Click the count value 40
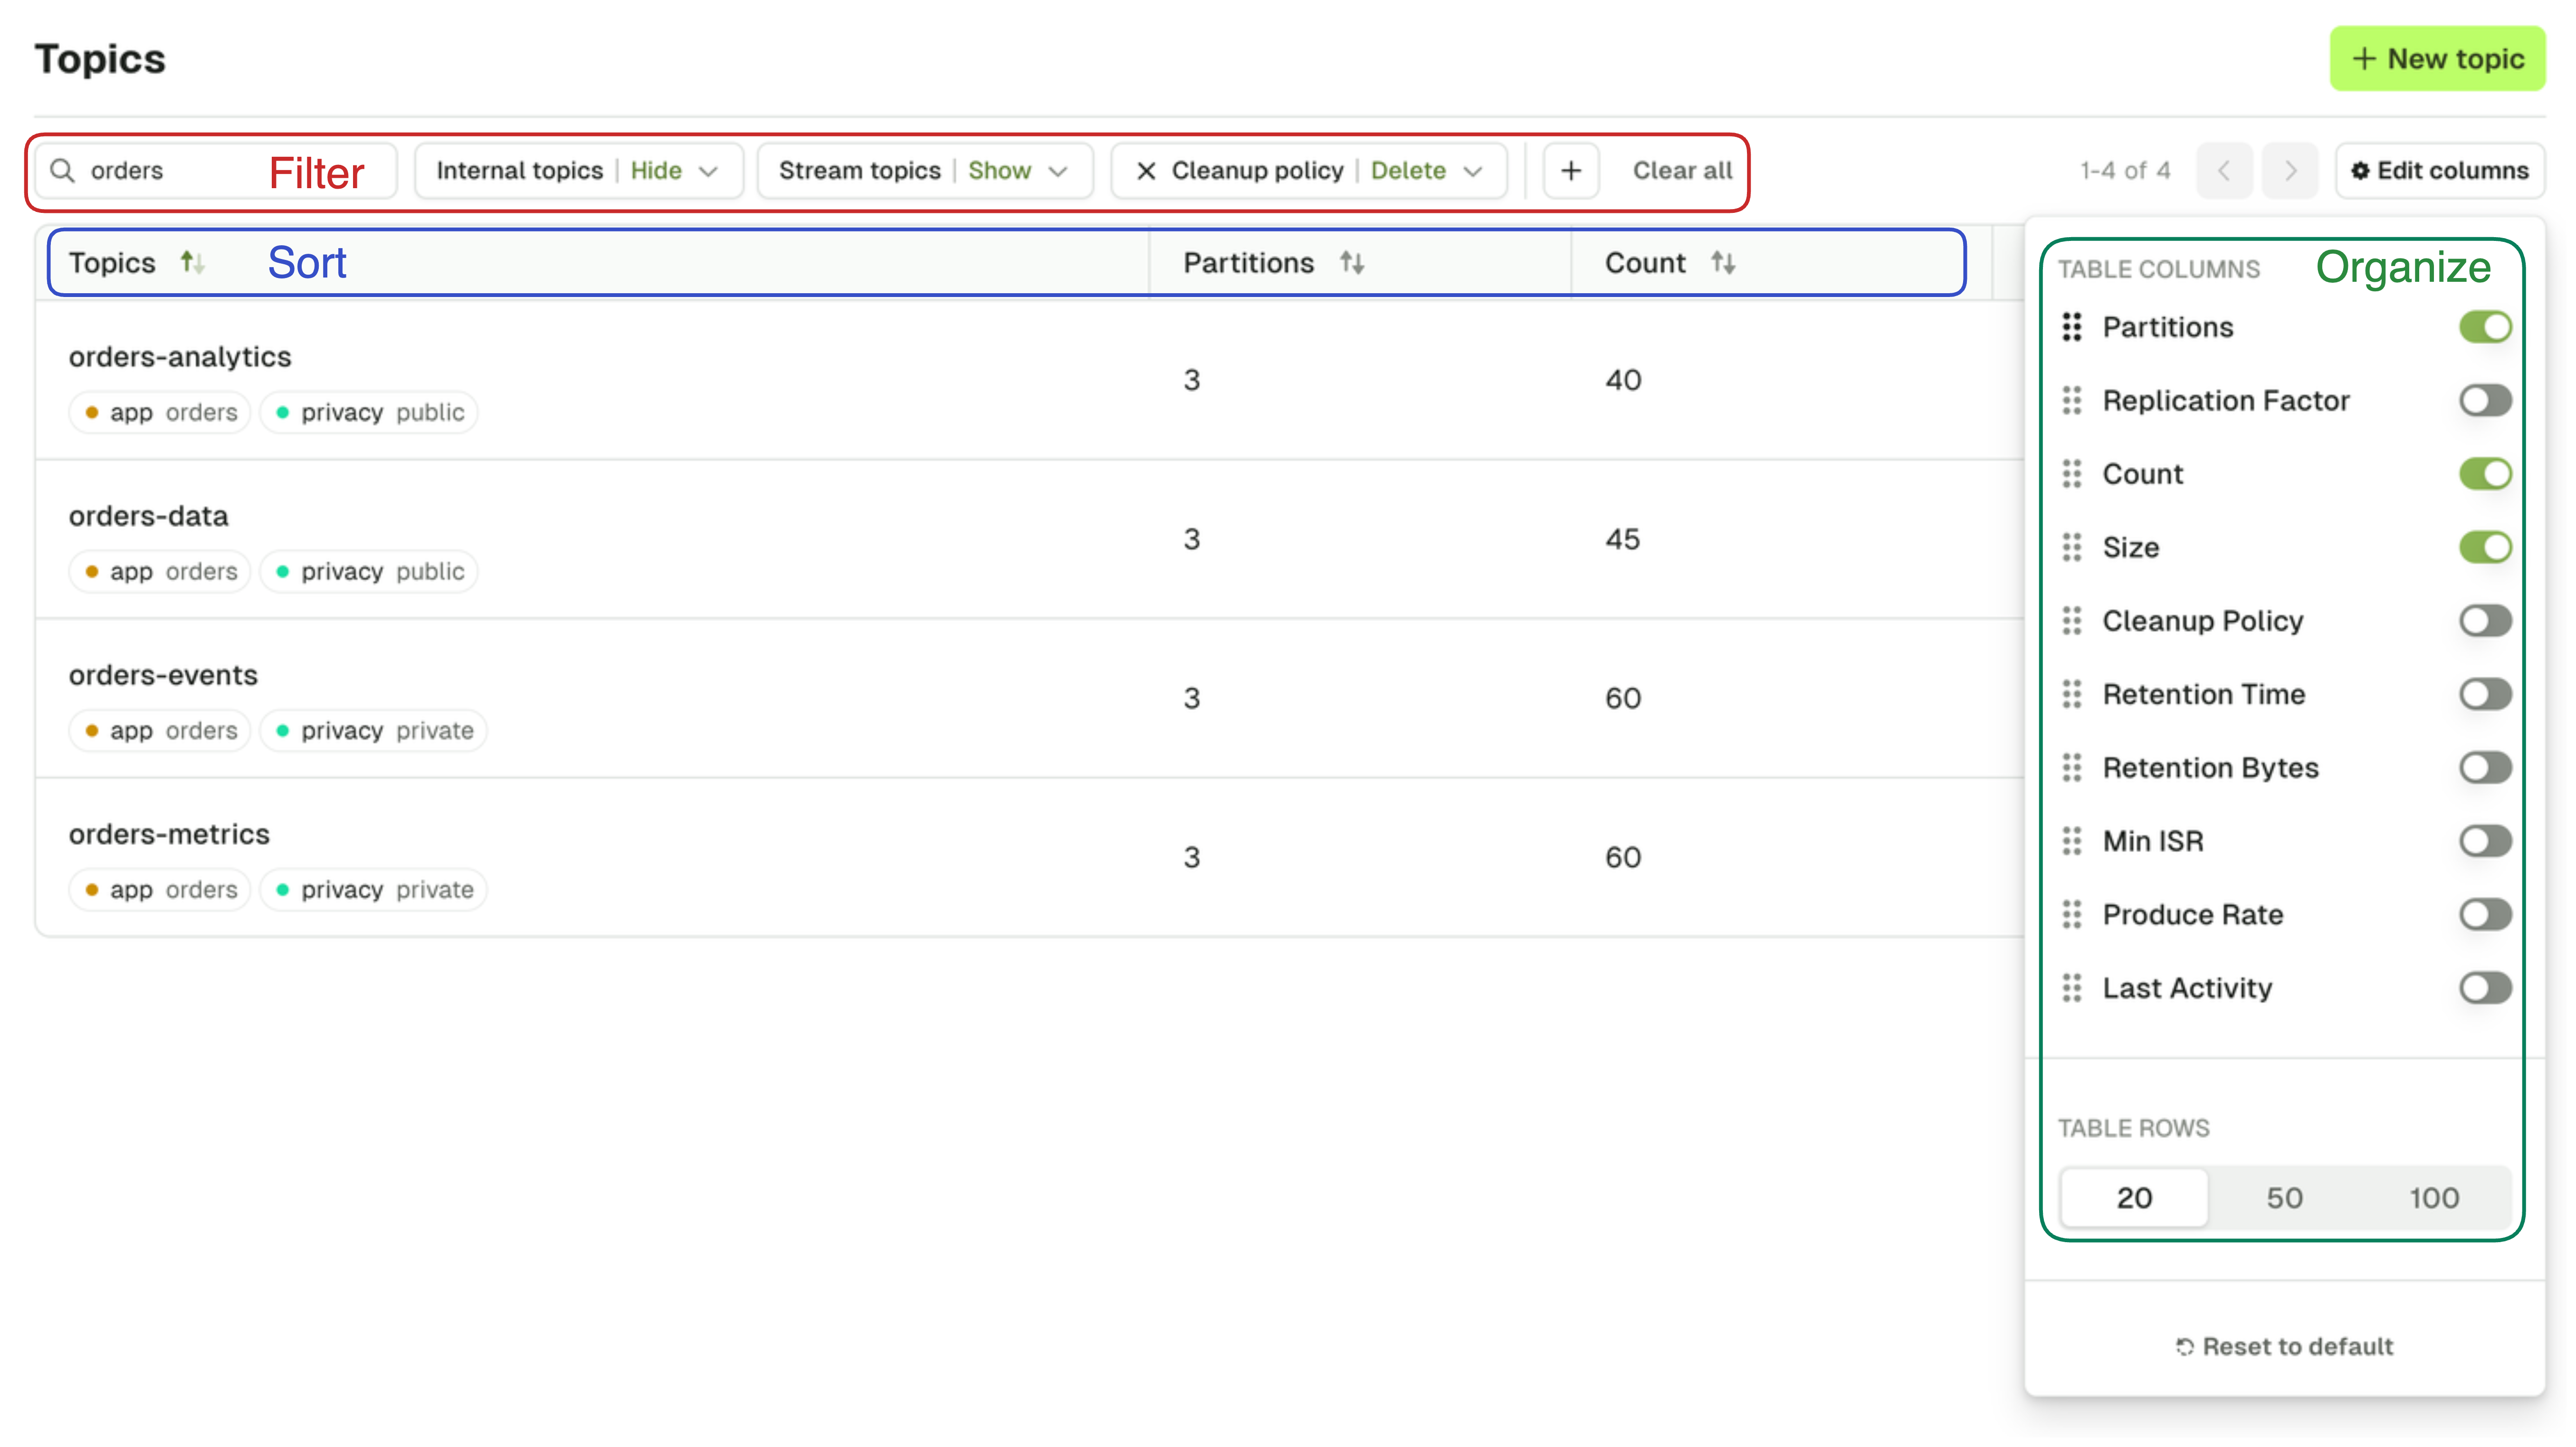Image resolution: width=2576 pixels, height=1447 pixels. [1623, 380]
